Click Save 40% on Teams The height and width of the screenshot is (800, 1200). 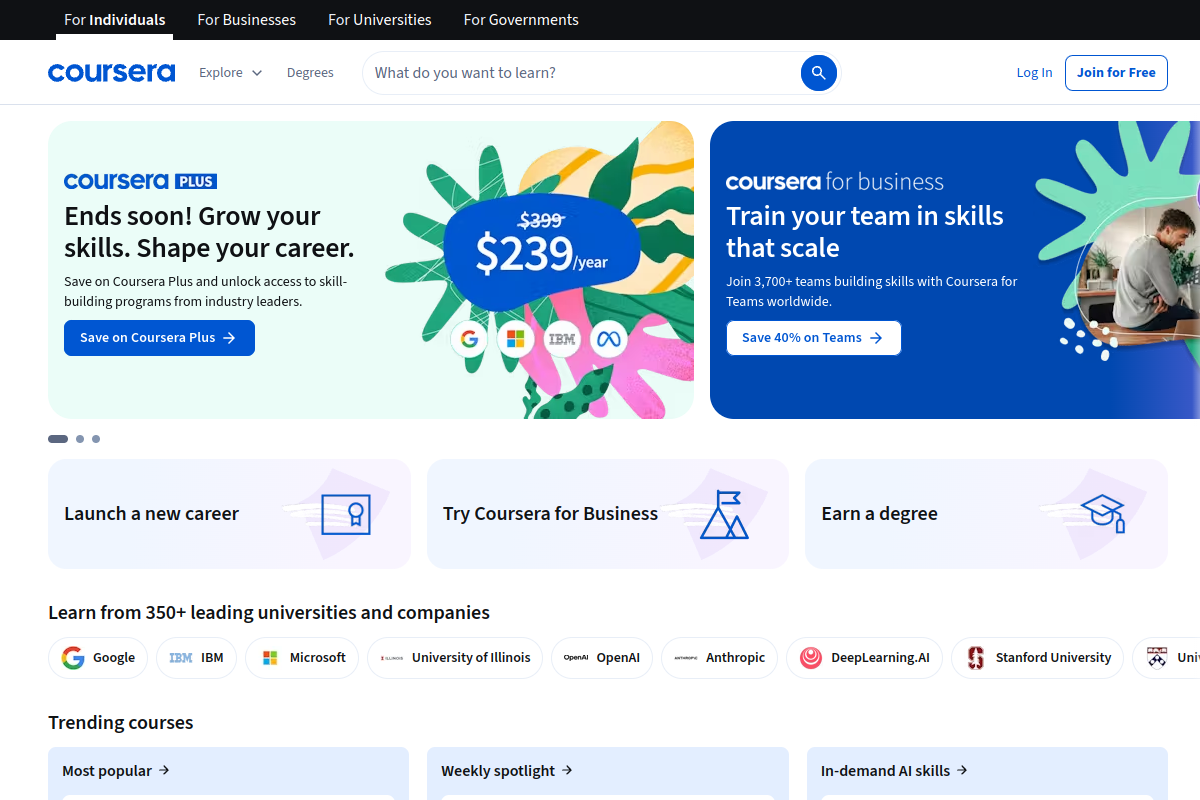[x=813, y=337]
